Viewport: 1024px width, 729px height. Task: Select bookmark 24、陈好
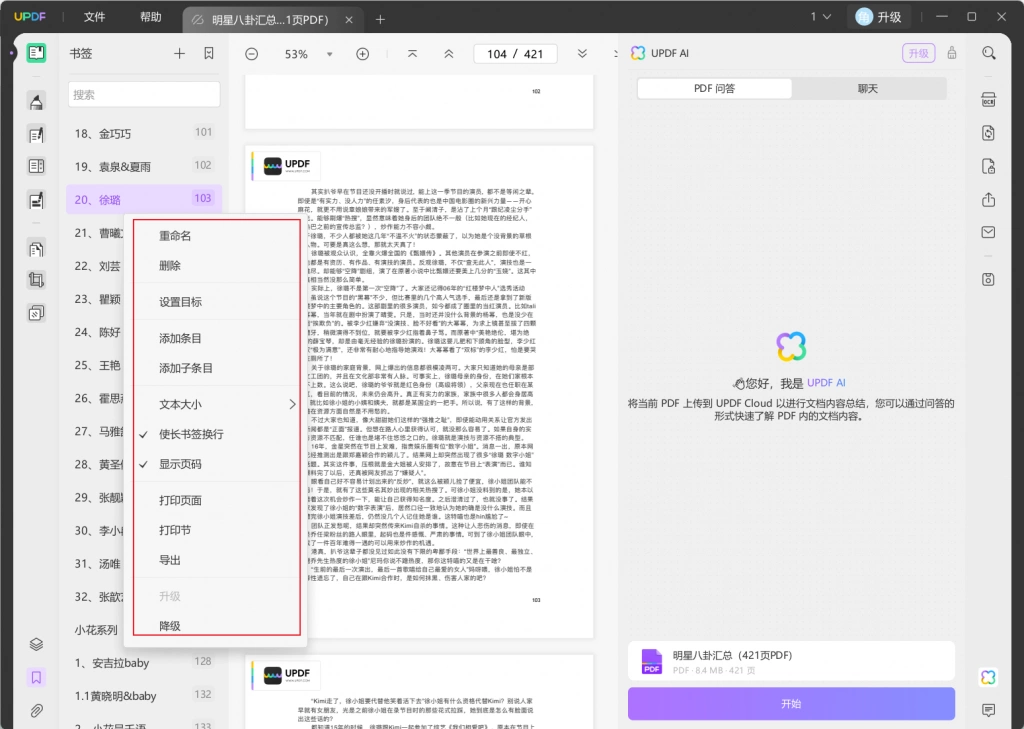tap(97, 332)
